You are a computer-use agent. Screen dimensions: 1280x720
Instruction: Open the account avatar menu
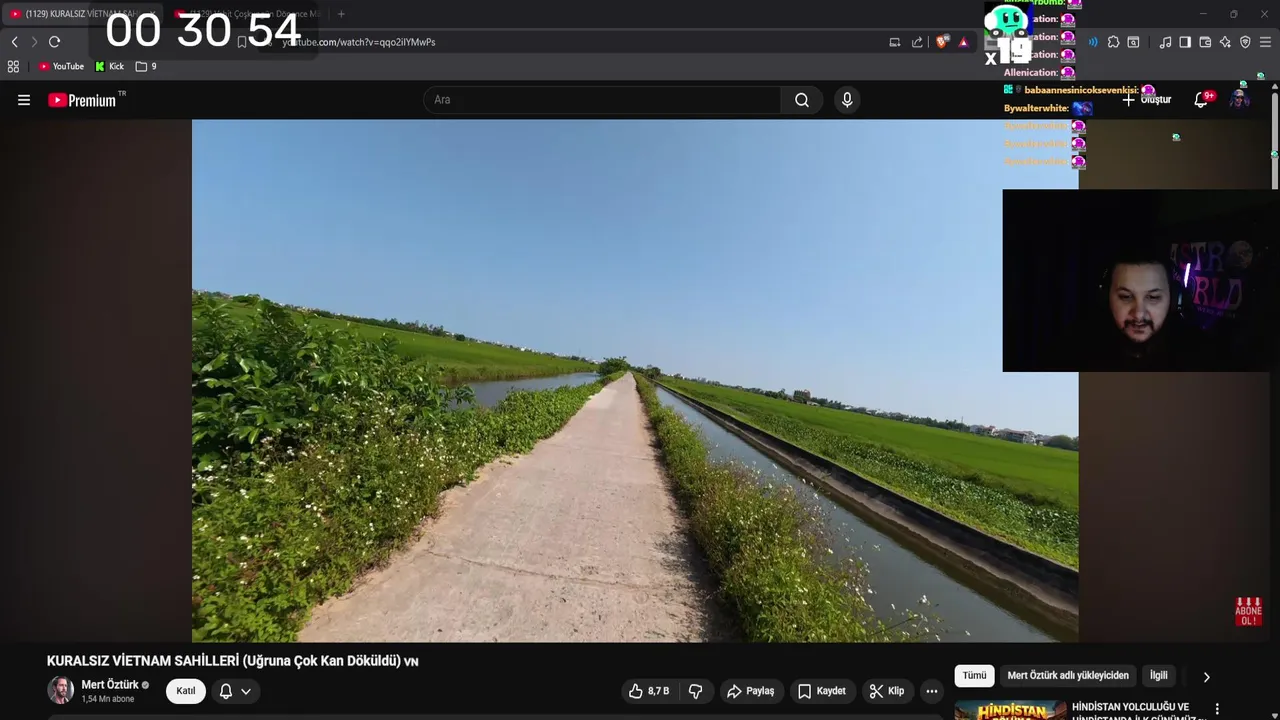pyautogui.click(x=1240, y=100)
